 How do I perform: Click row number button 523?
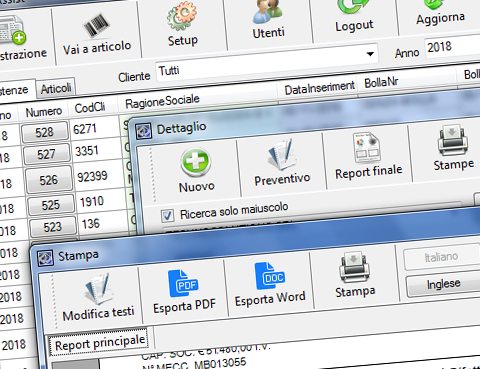53,227
